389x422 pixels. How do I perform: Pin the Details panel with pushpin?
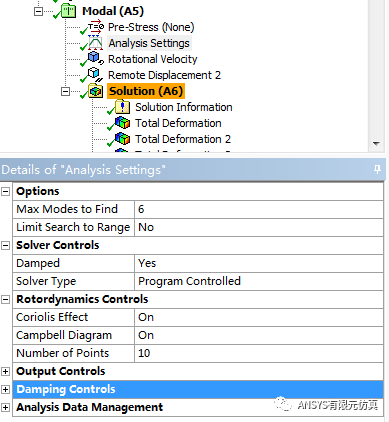coord(377,170)
